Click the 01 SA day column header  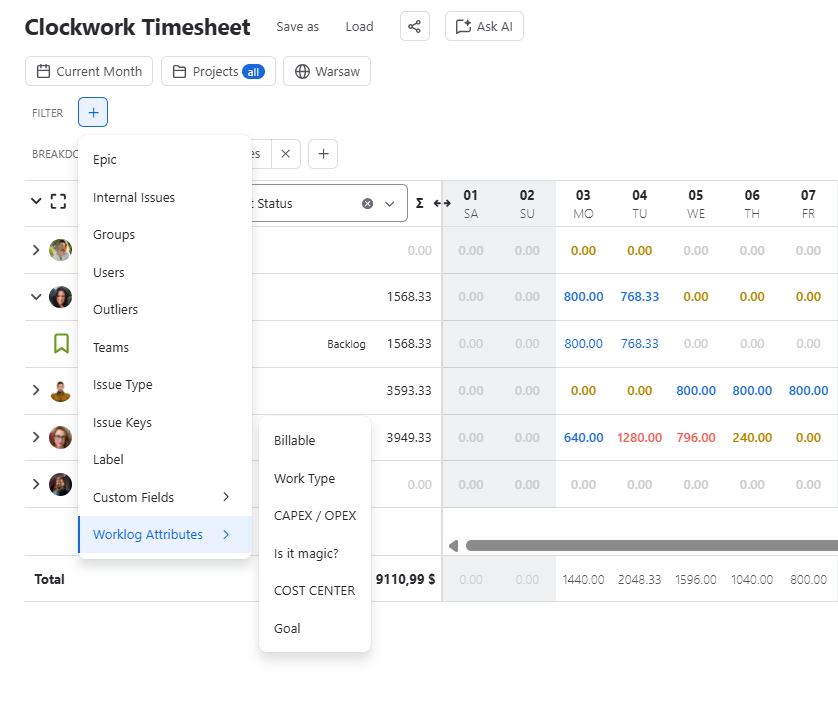pos(471,204)
